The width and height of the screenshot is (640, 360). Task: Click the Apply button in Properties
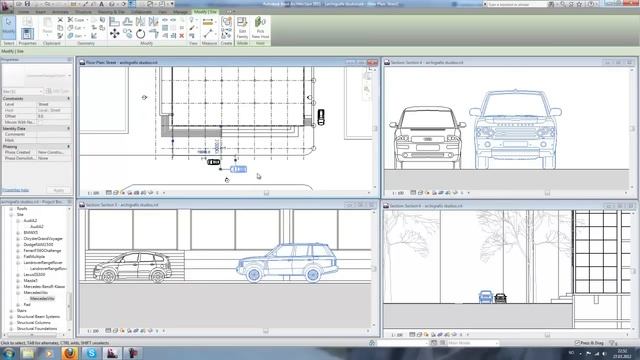point(59,190)
